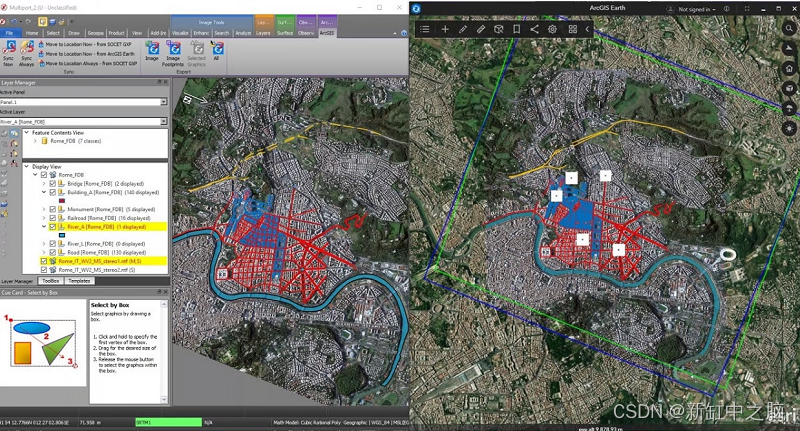The width and height of the screenshot is (800, 431).
Task: Click the Add data plus icon in ArcGIS Earth
Action: pos(445,29)
